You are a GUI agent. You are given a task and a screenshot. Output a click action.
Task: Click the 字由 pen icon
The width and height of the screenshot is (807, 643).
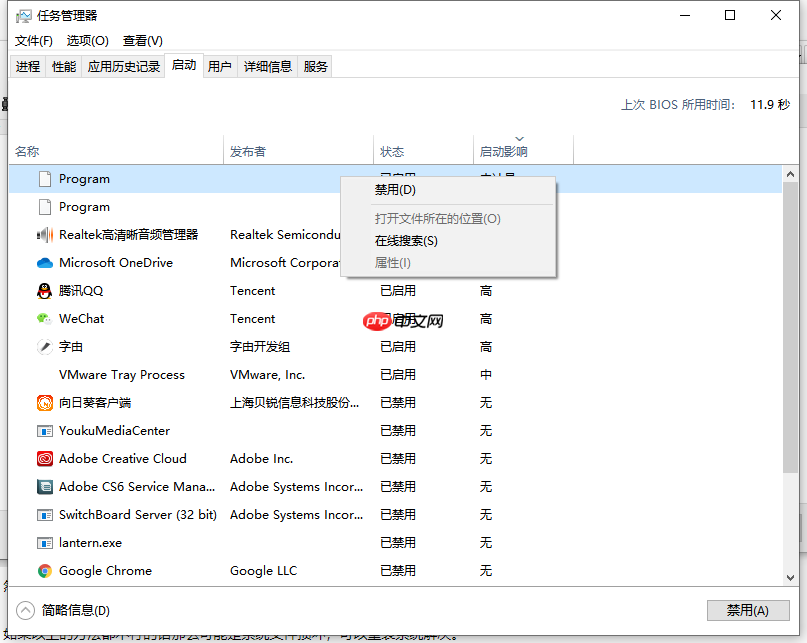point(45,347)
